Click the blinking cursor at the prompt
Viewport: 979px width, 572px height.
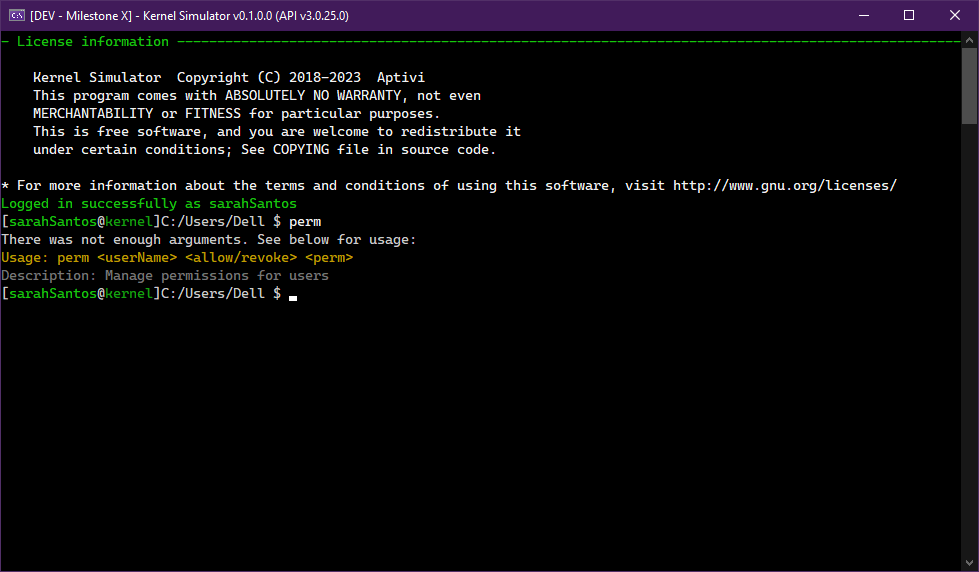293,295
